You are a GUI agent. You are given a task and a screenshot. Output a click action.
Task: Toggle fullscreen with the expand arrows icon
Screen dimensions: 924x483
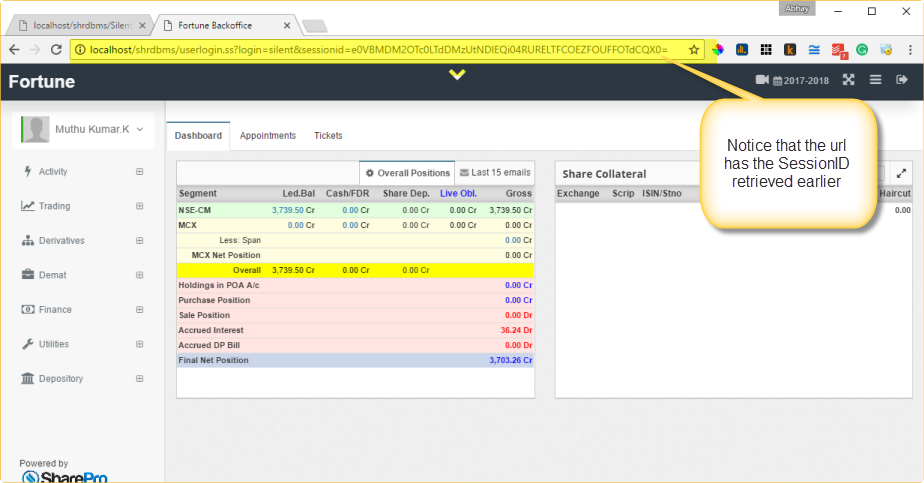pos(848,80)
